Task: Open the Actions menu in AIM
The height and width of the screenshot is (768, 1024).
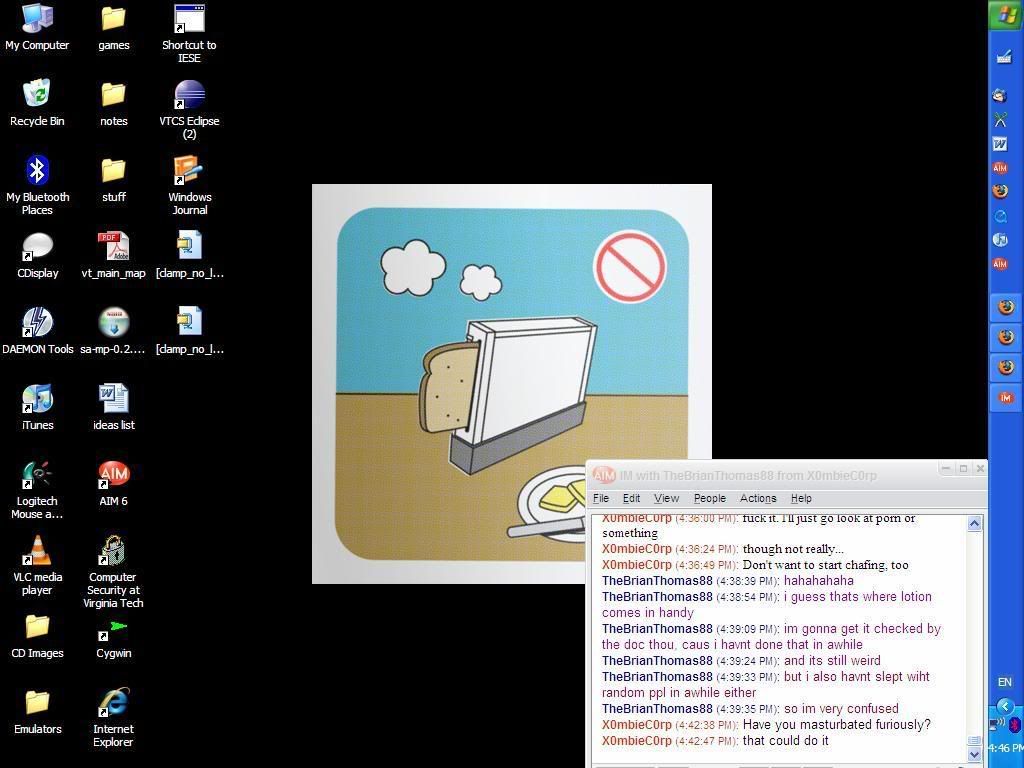Action: pyautogui.click(x=758, y=498)
